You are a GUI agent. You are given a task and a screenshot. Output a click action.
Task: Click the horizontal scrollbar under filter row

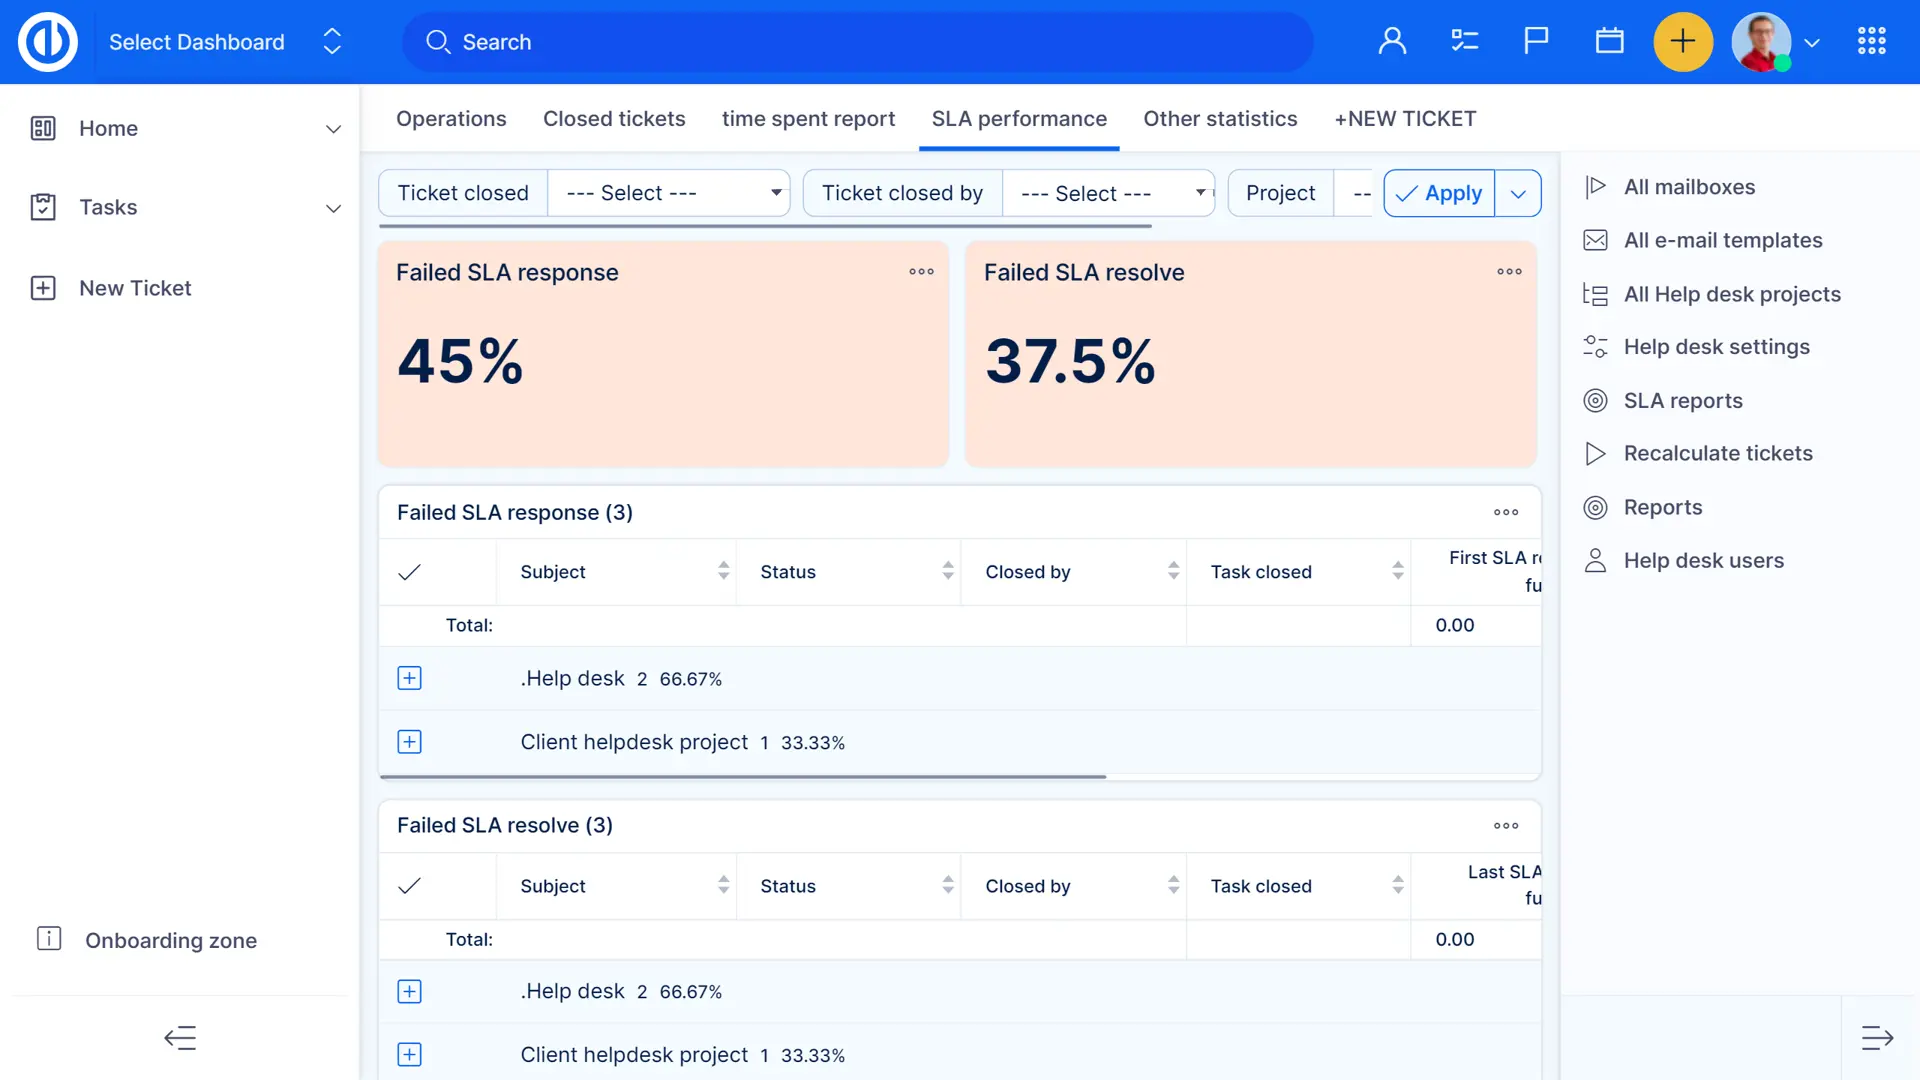765,227
